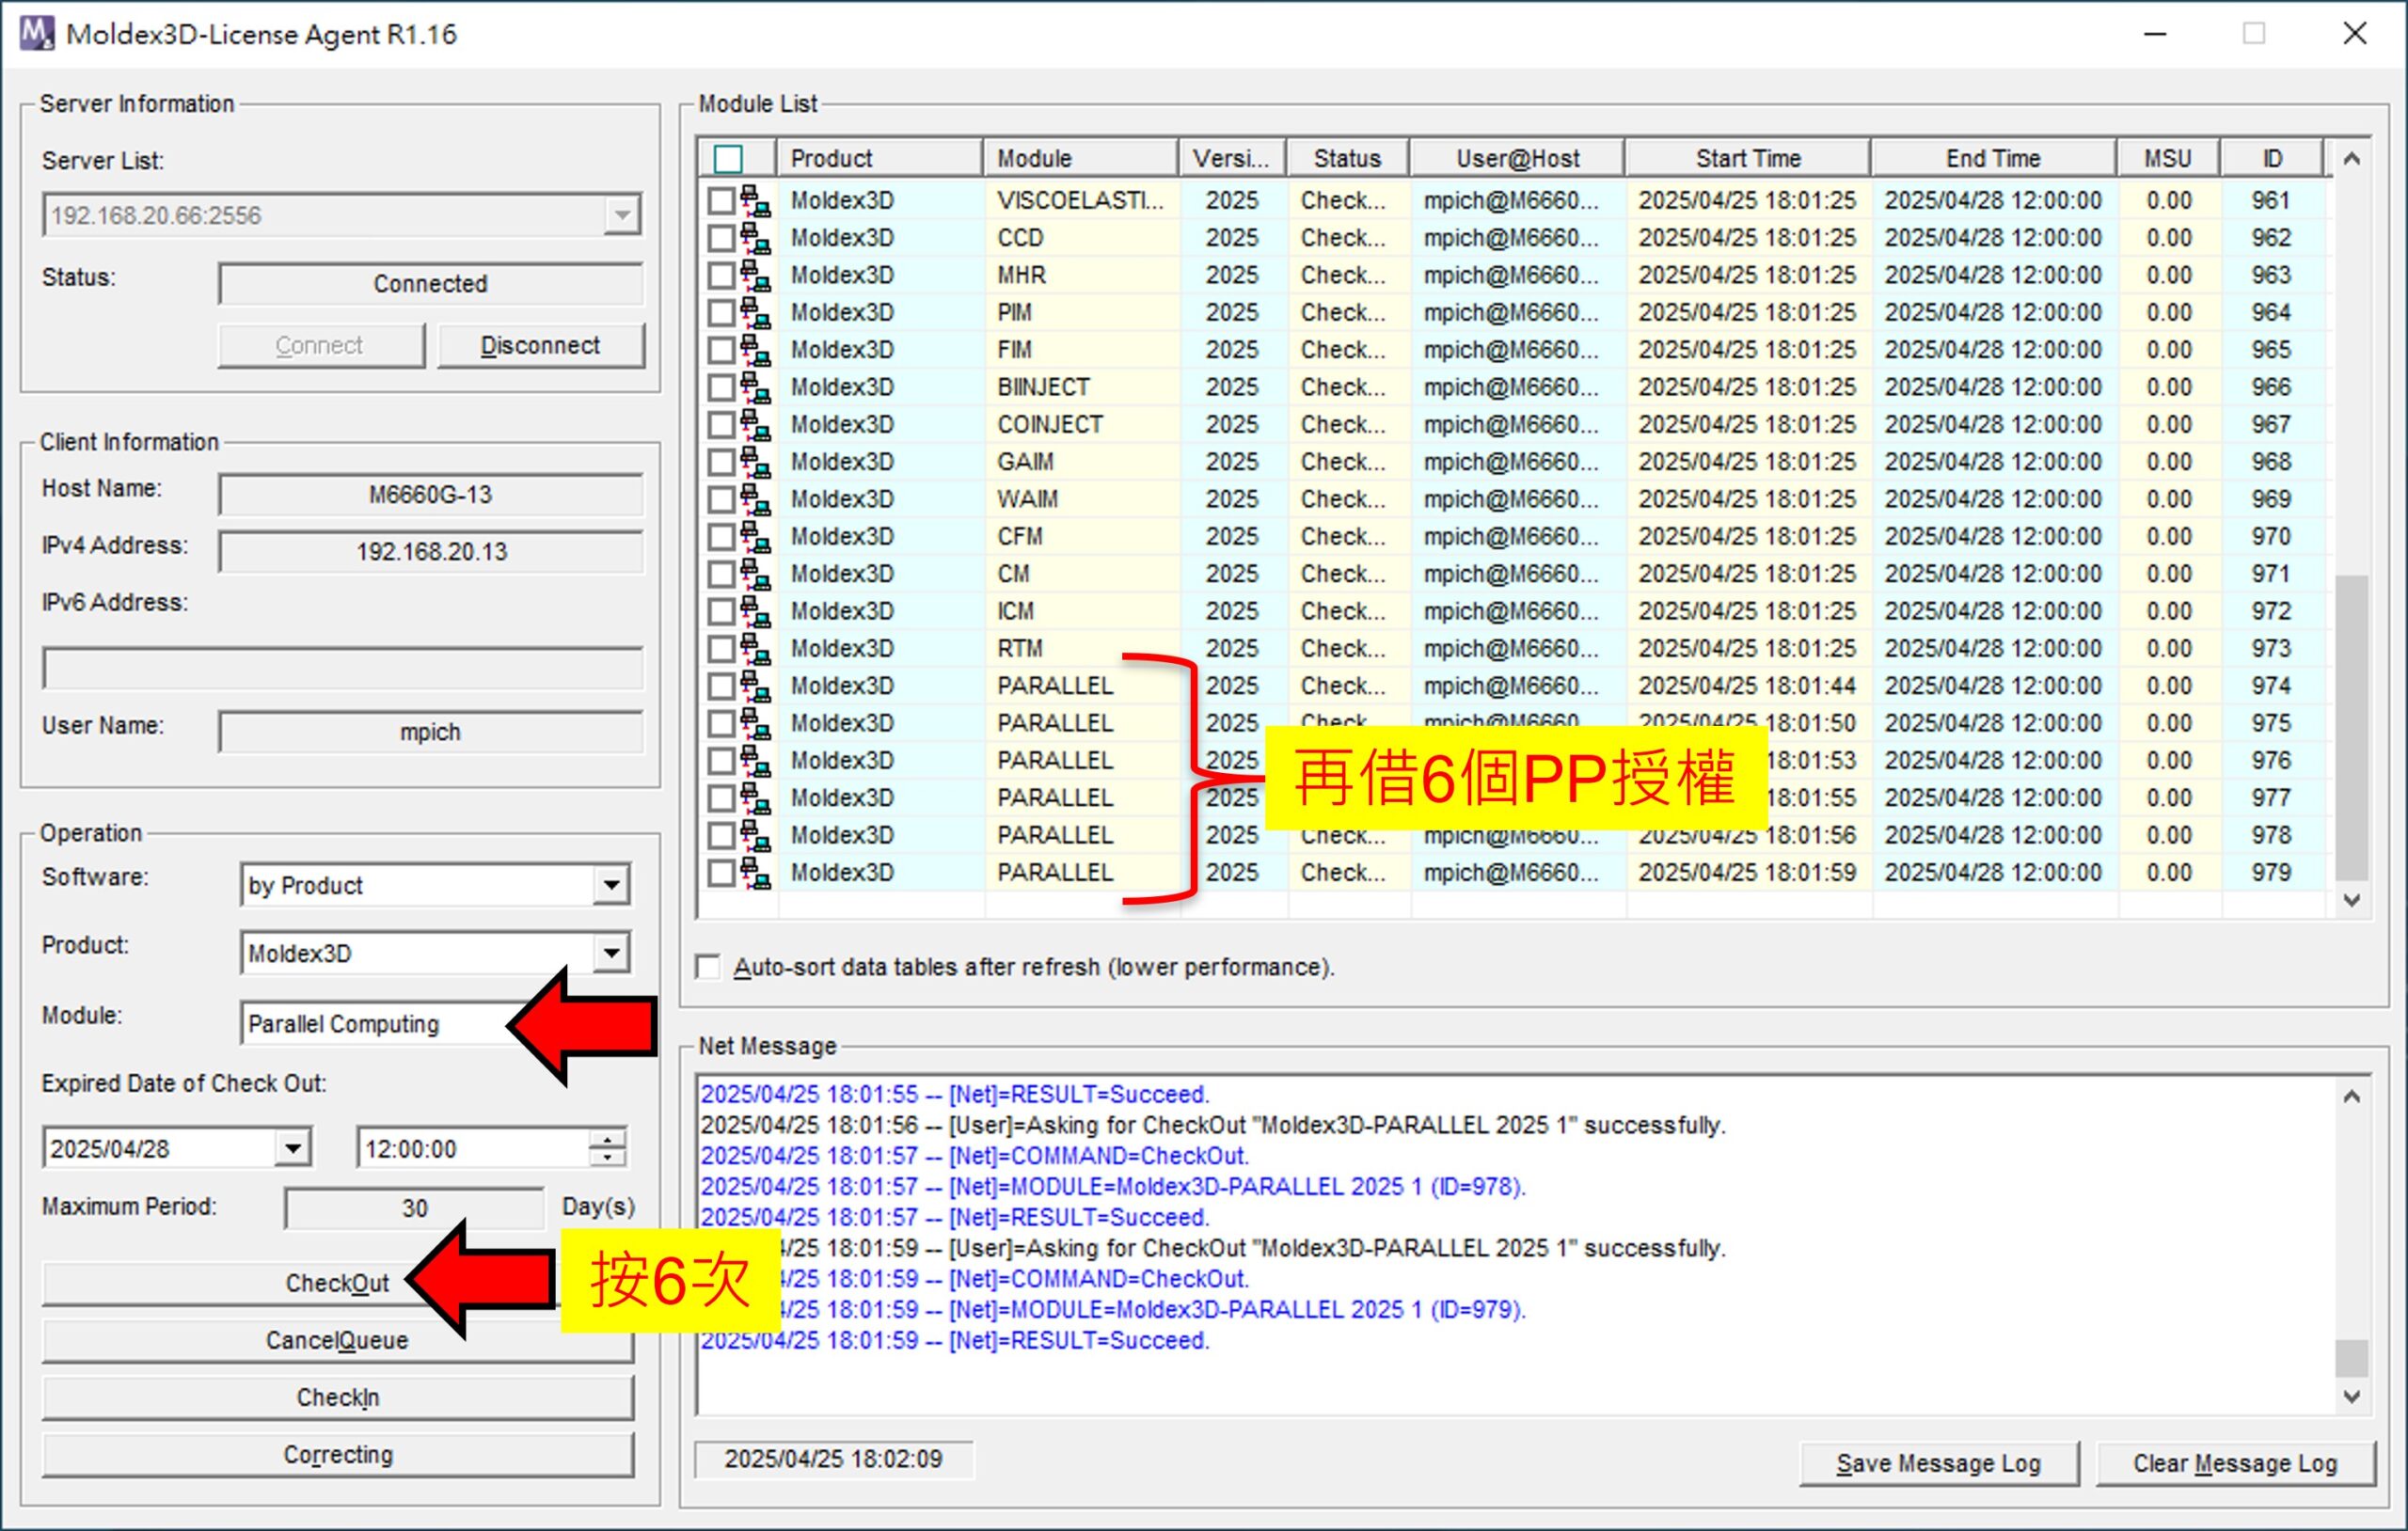This screenshot has width=2408, height=1531.
Task: Click the Net Message scroll-up arrow
Action: 2352,1096
